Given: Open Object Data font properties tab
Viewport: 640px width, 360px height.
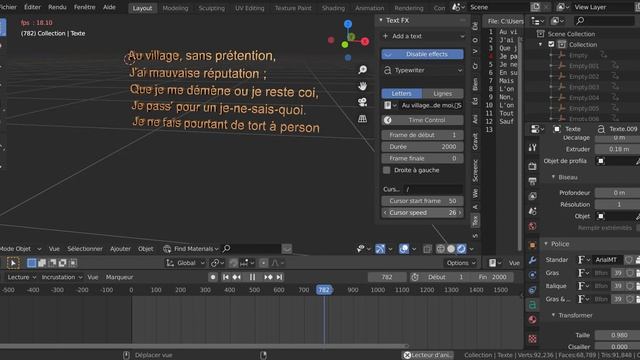Looking at the screenshot, I should tap(532, 304).
